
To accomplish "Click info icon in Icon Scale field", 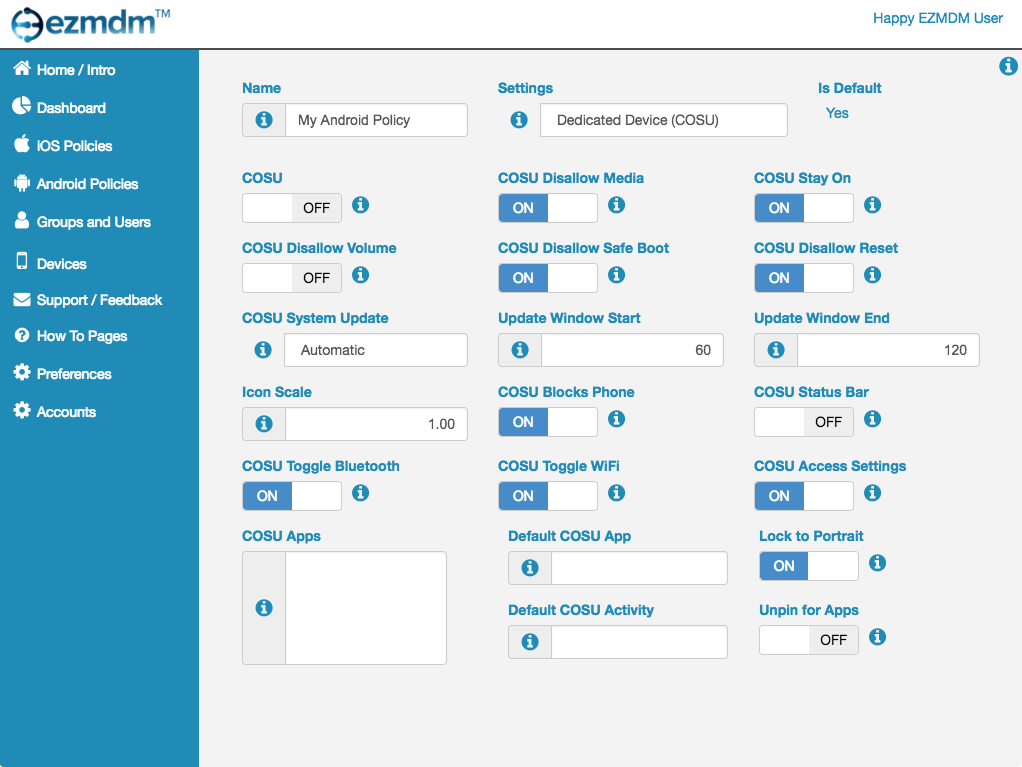I will click(x=264, y=424).
